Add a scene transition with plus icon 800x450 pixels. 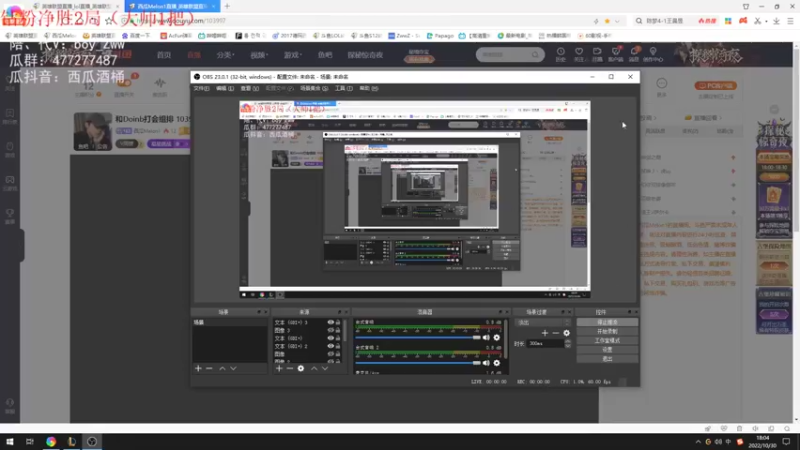(545, 333)
